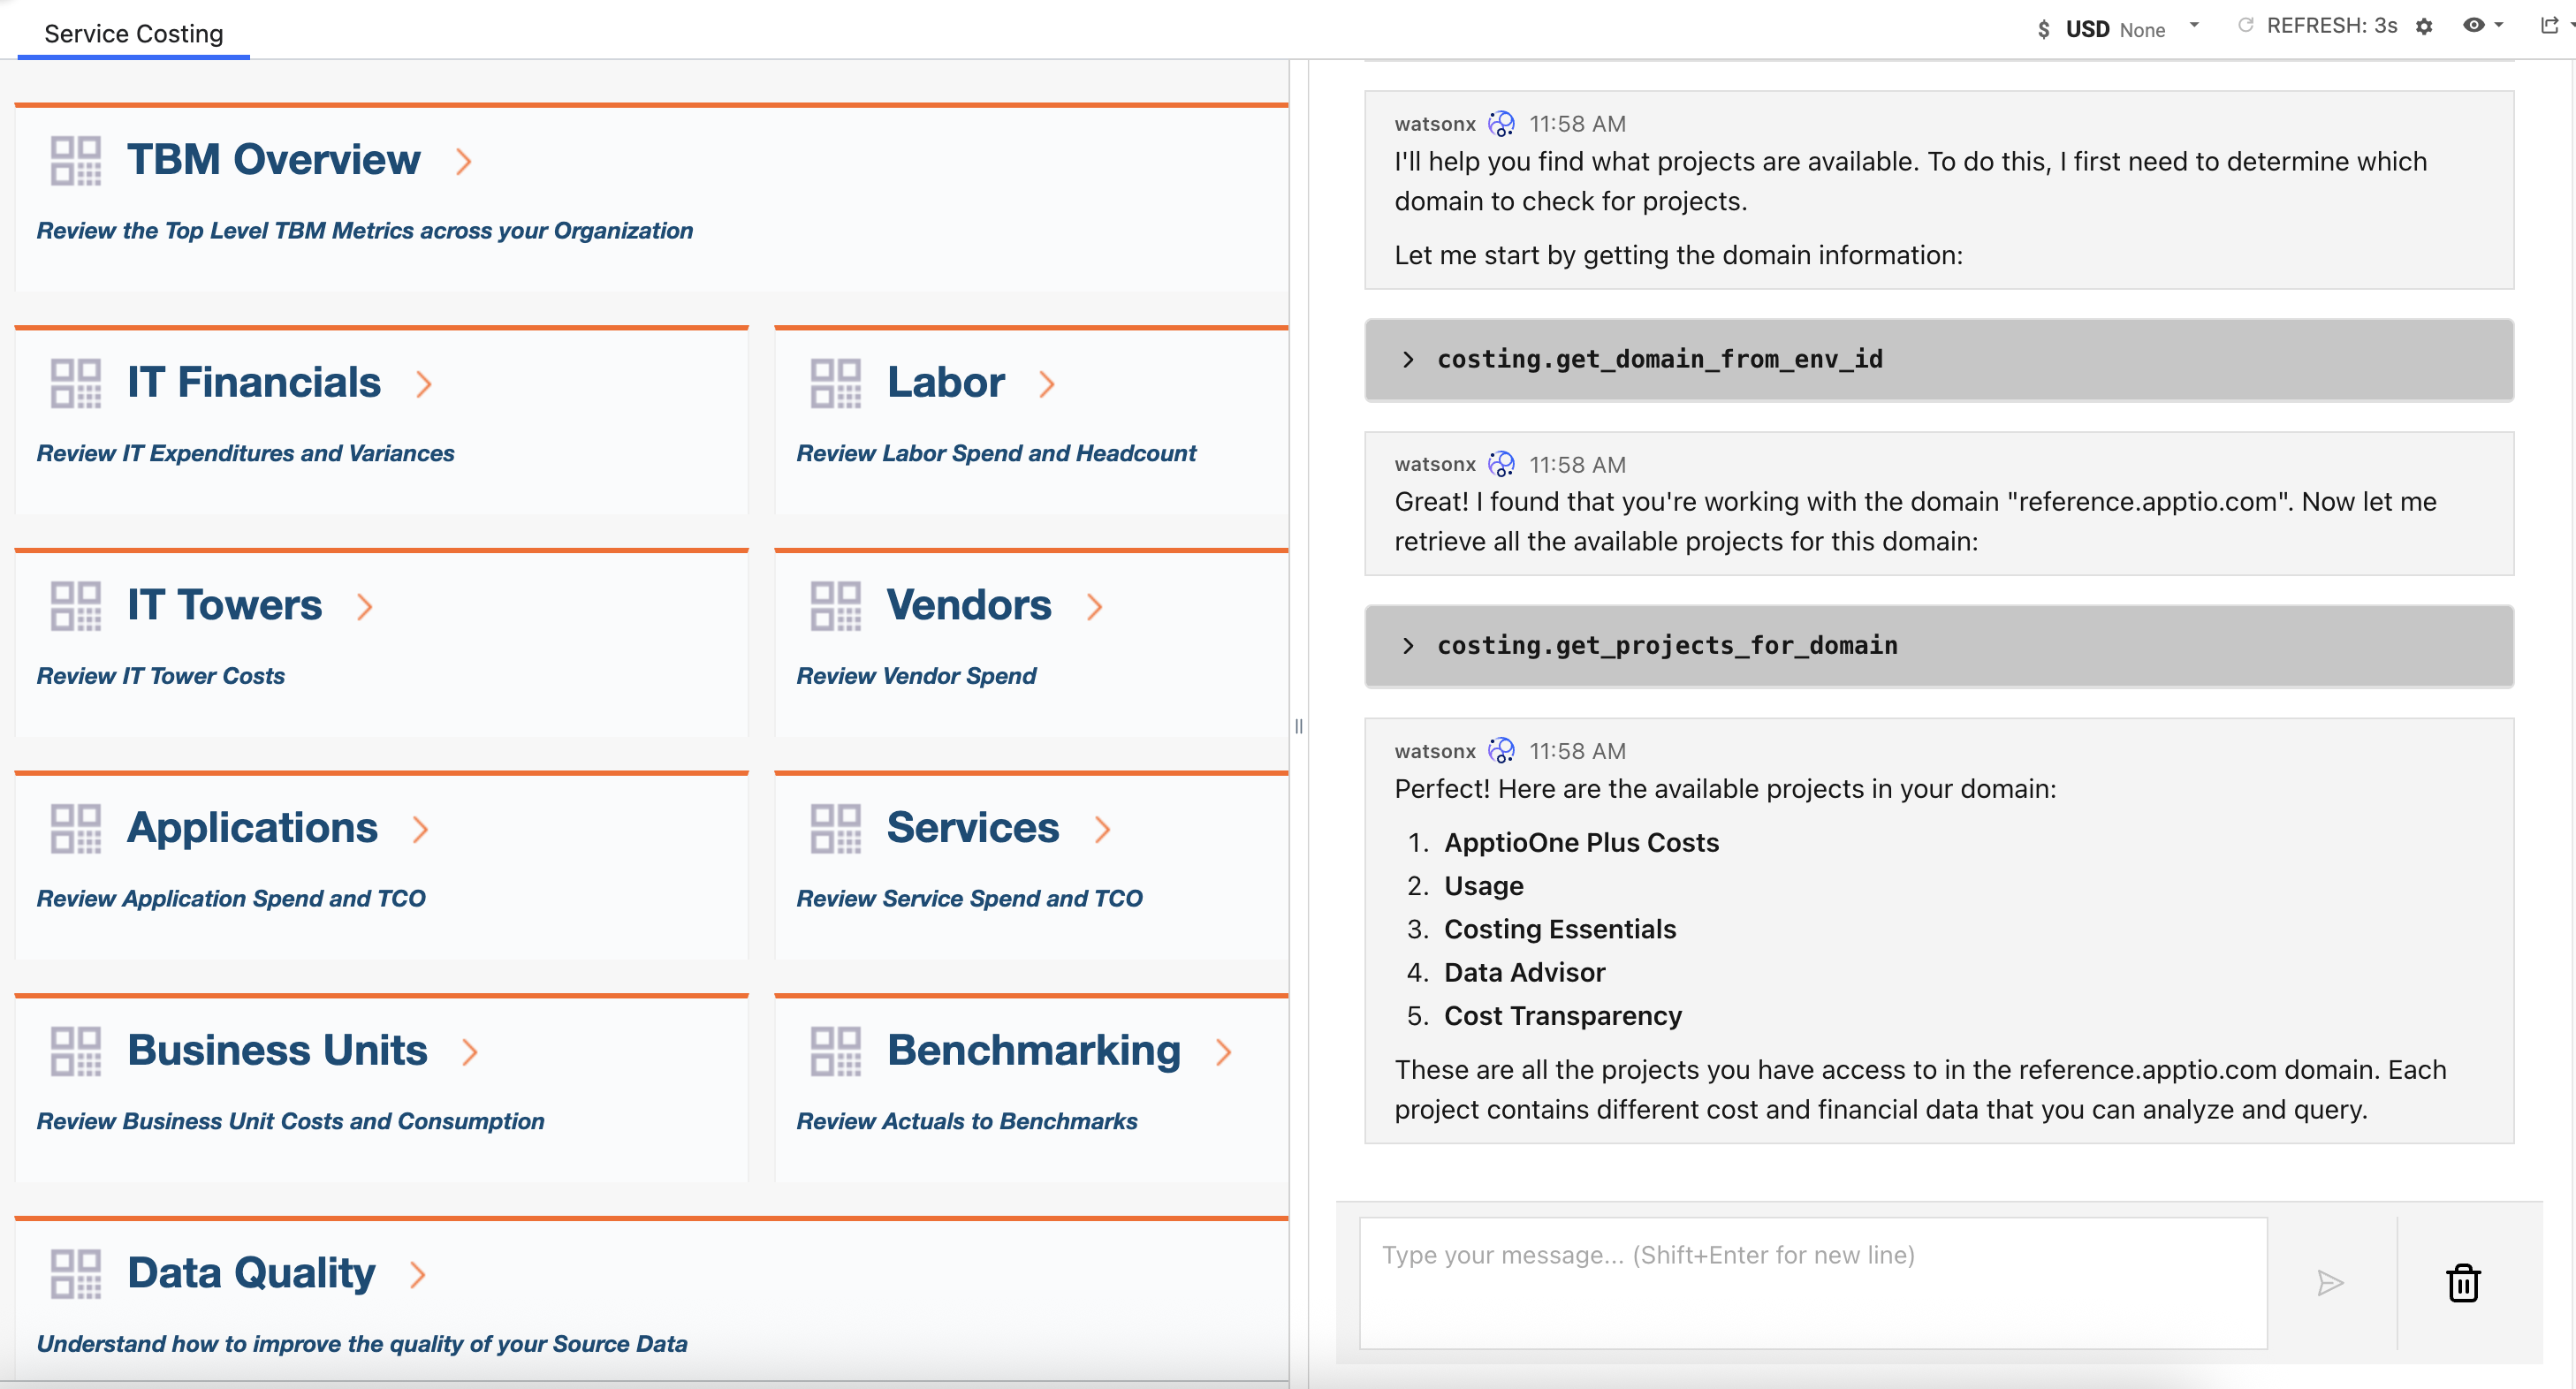
Task: Click the settings gear next to REFRESH
Action: (2424, 27)
